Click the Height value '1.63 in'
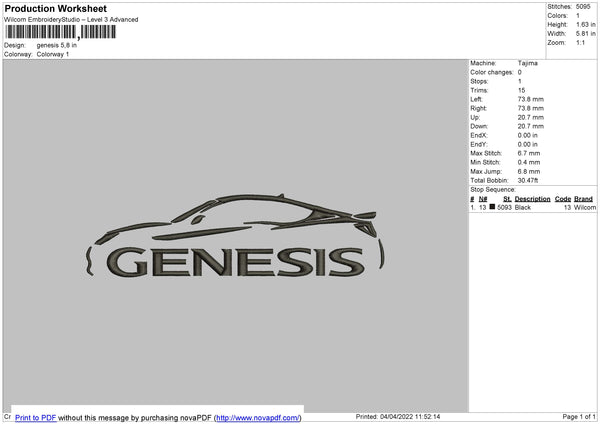This screenshot has height=424, width=600. [x=585, y=24]
